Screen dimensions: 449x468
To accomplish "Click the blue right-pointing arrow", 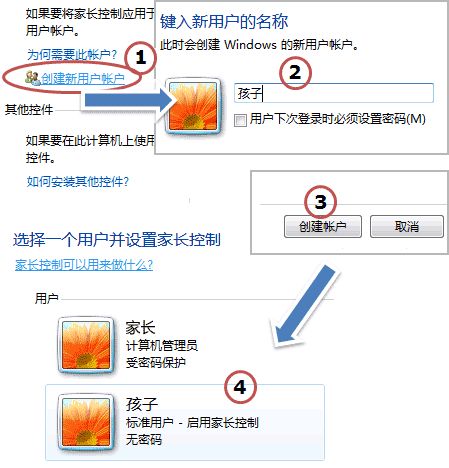I will coord(129,100).
